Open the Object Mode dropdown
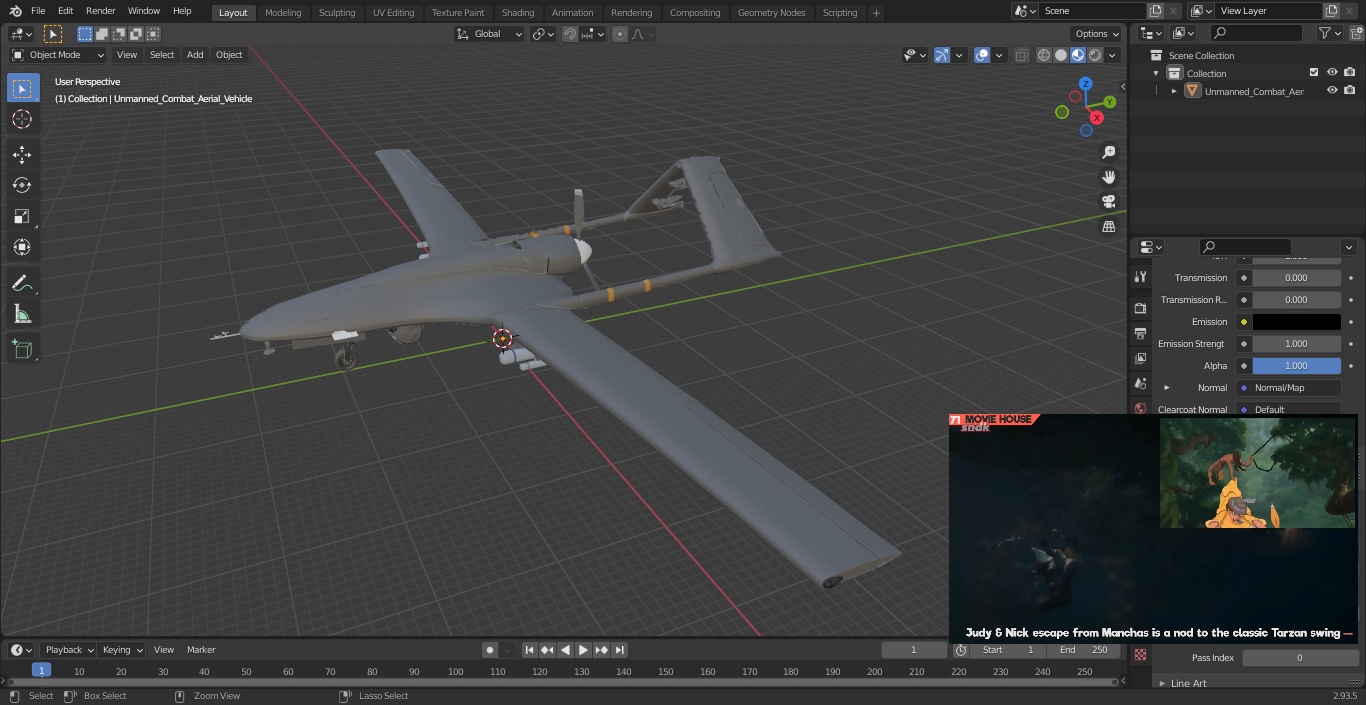Viewport: 1366px width, 705px height. (x=58, y=55)
